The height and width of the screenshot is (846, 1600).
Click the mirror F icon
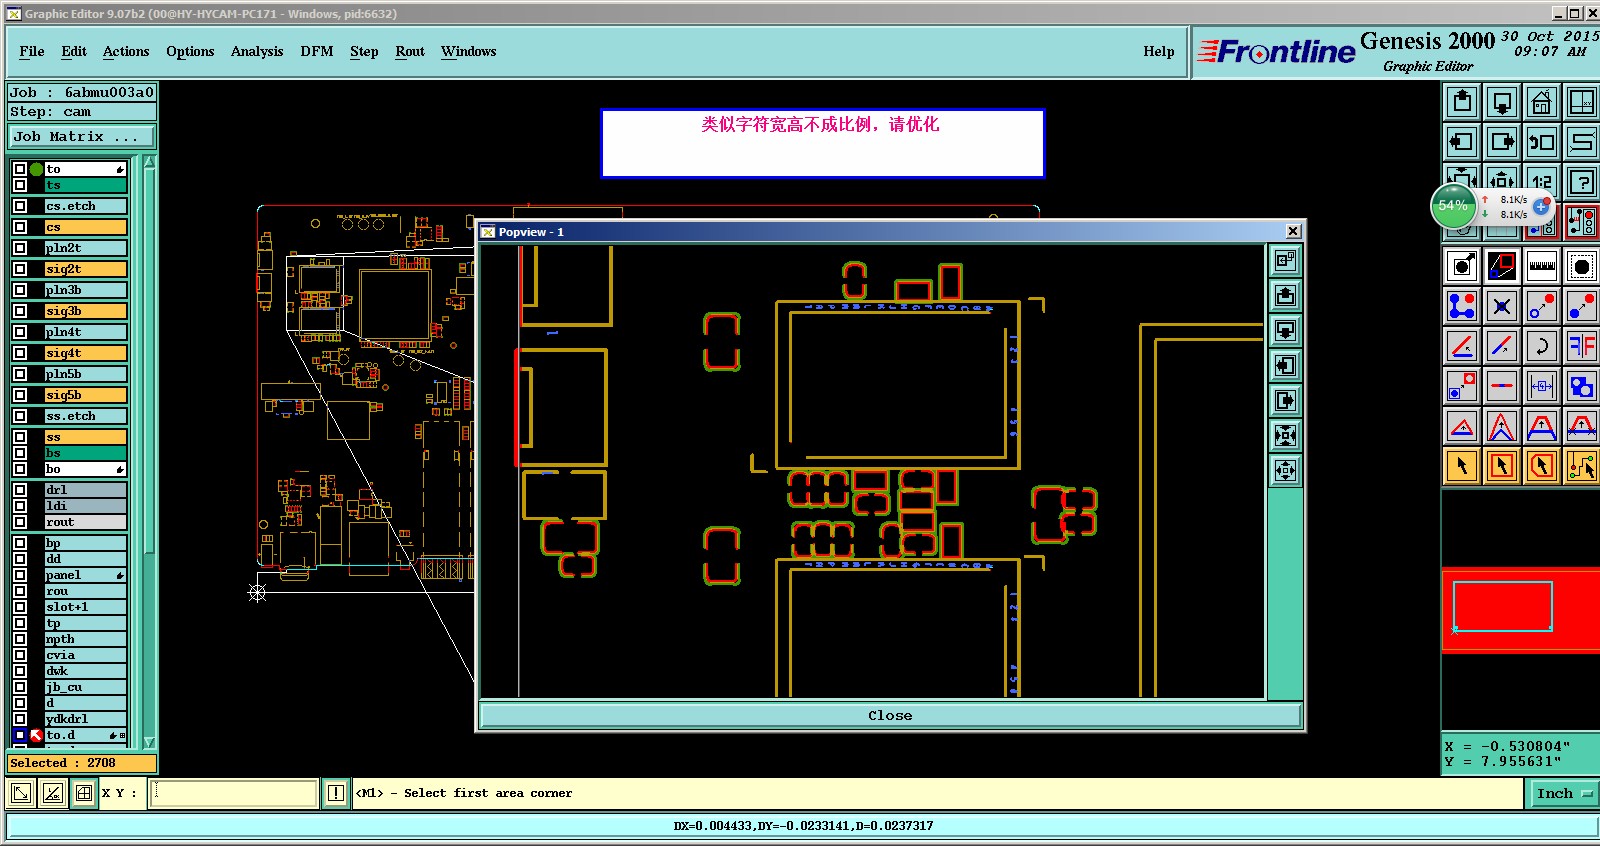pyautogui.click(x=1582, y=346)
